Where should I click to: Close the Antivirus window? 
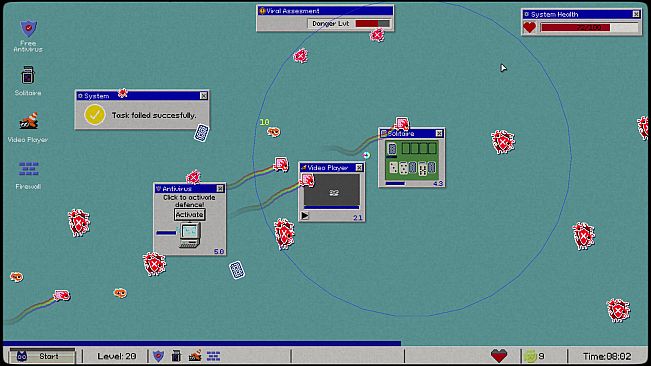[220, 189]
